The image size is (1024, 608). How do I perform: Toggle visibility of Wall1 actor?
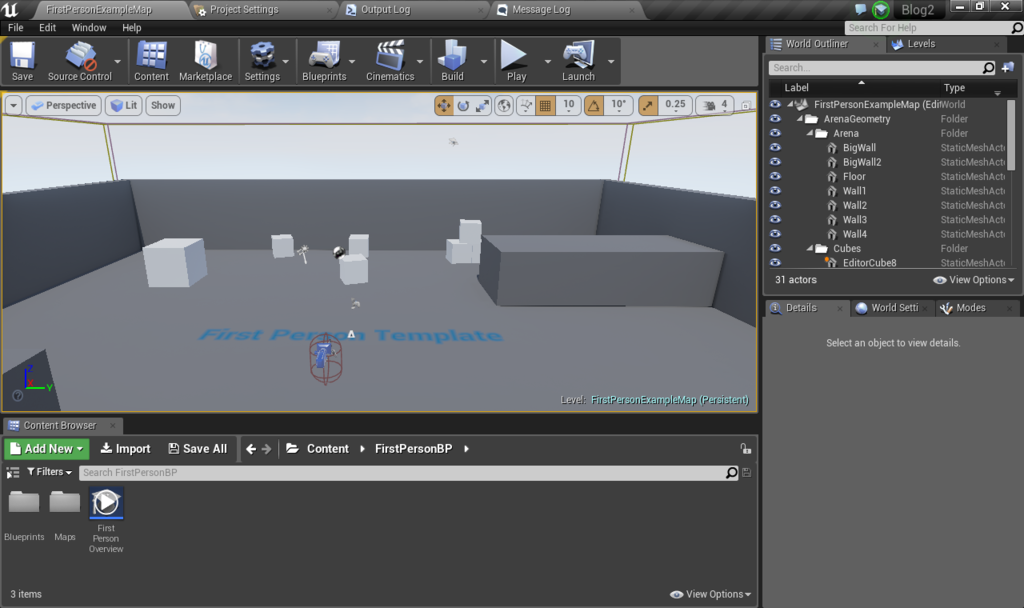[775, 191]
